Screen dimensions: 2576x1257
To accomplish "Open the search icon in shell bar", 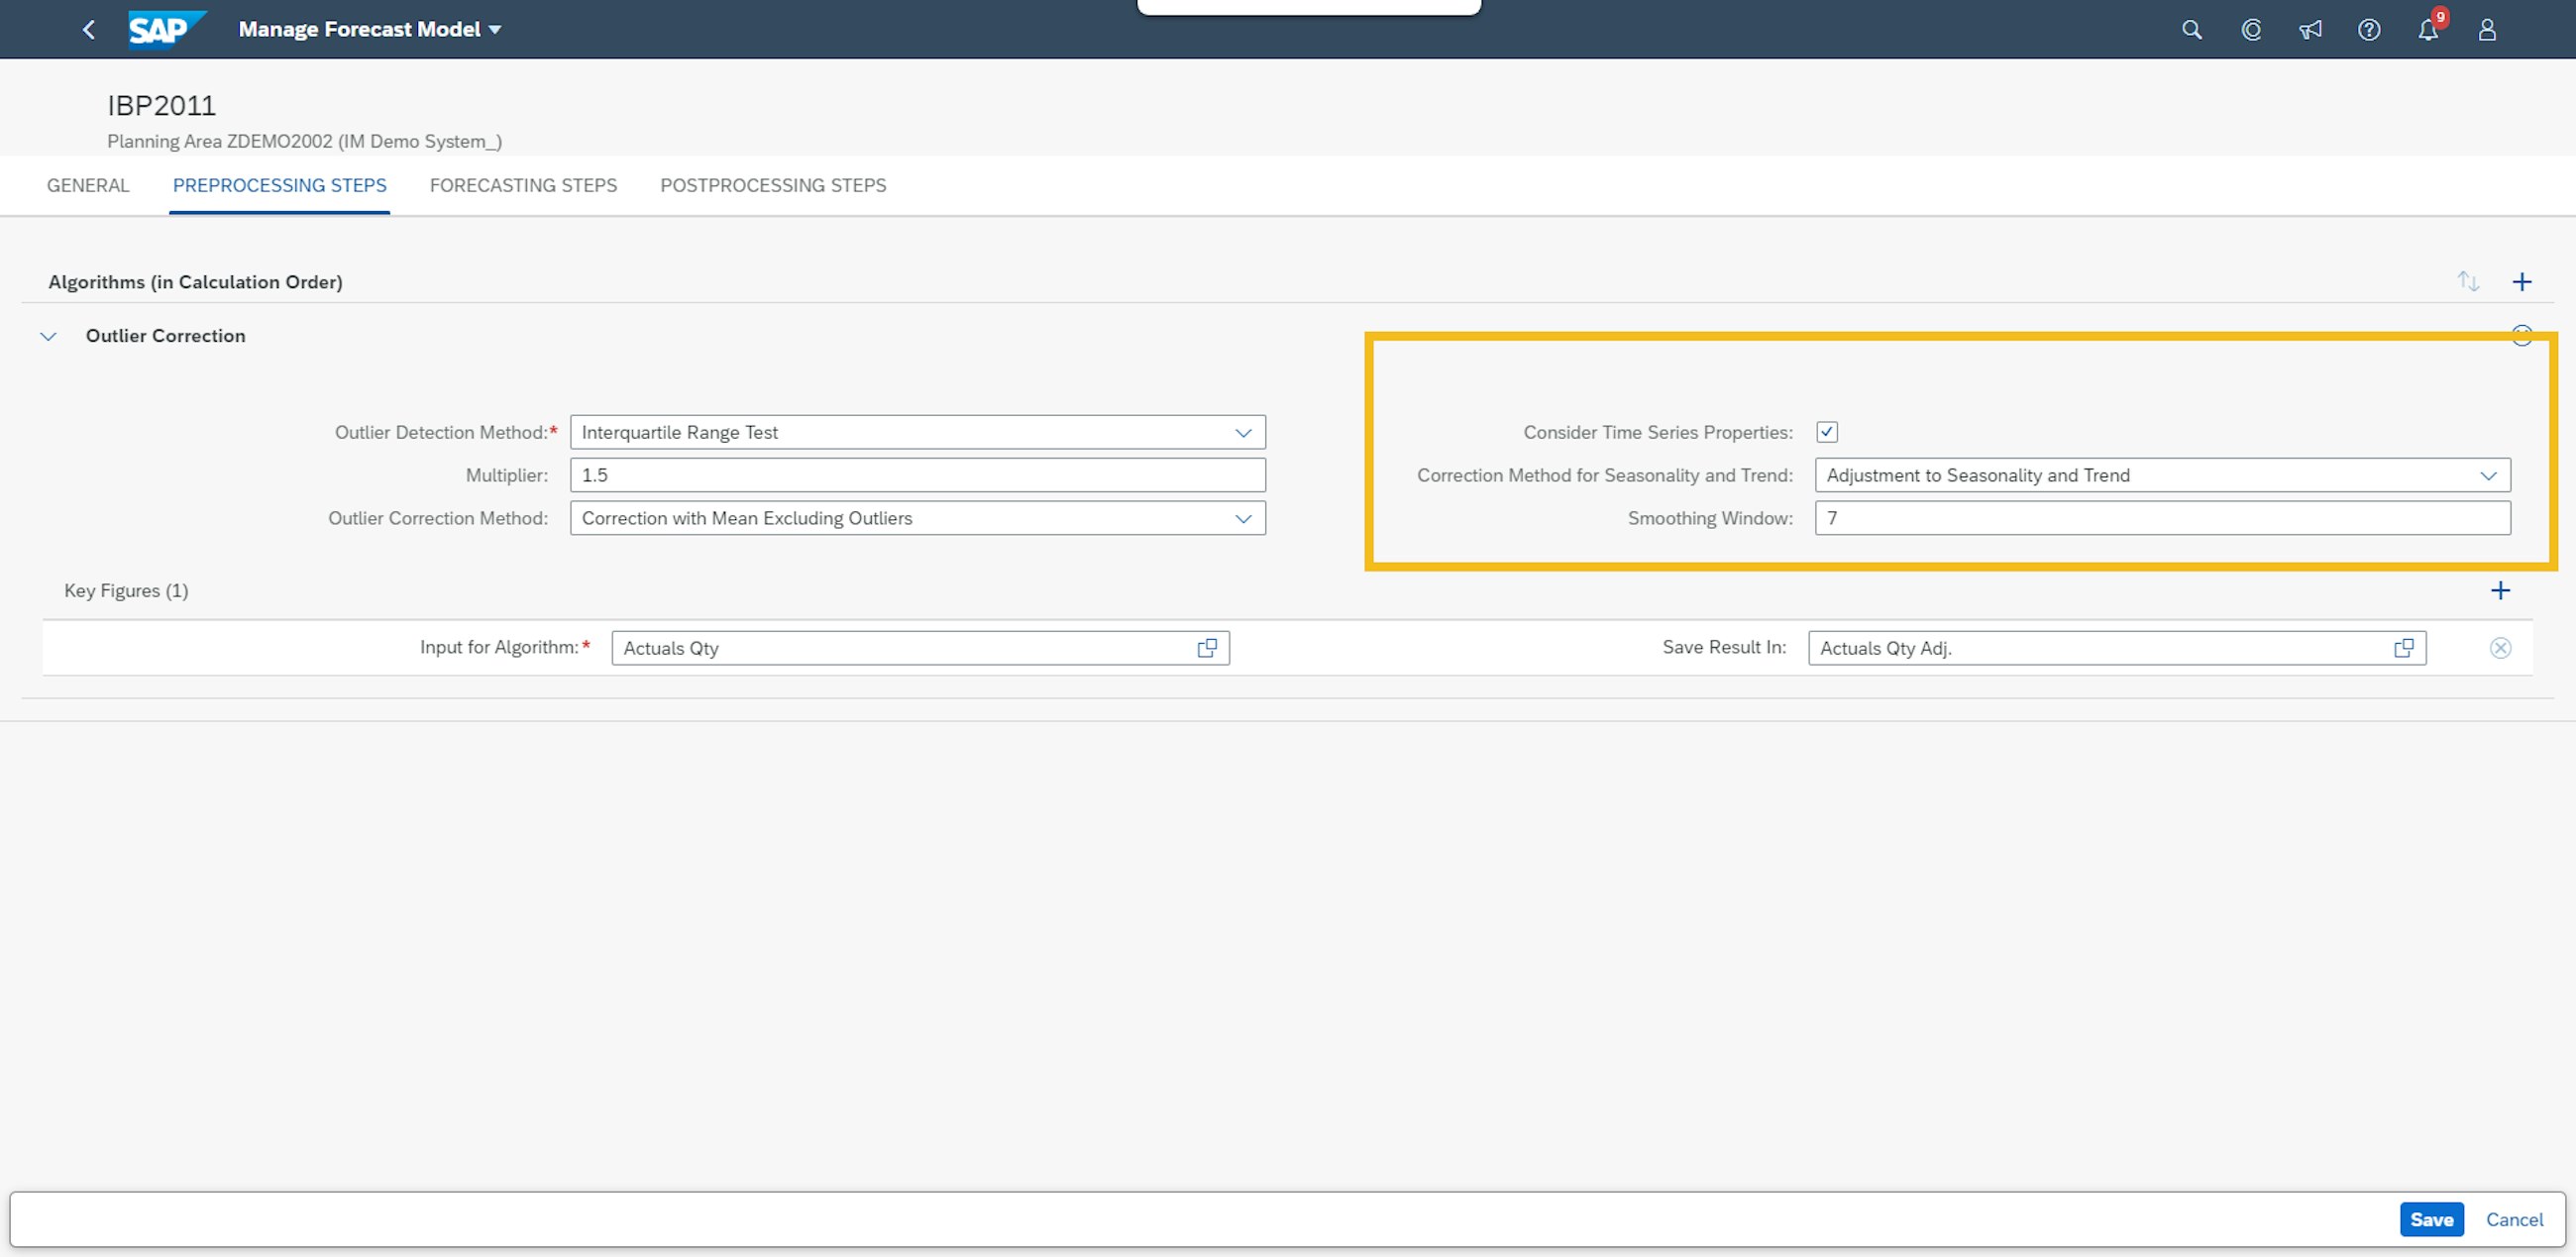I will (x=2191, y=30).
